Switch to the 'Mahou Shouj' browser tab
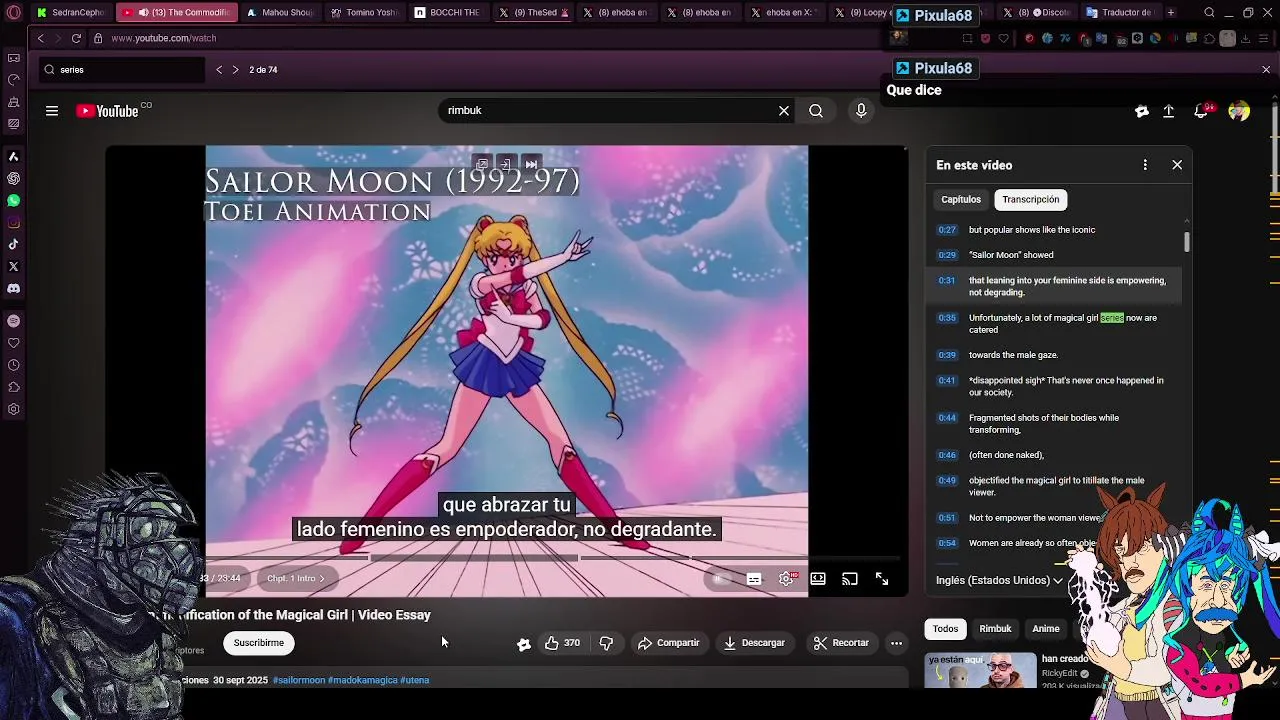The image size is (1280, 720). [279, 13]
